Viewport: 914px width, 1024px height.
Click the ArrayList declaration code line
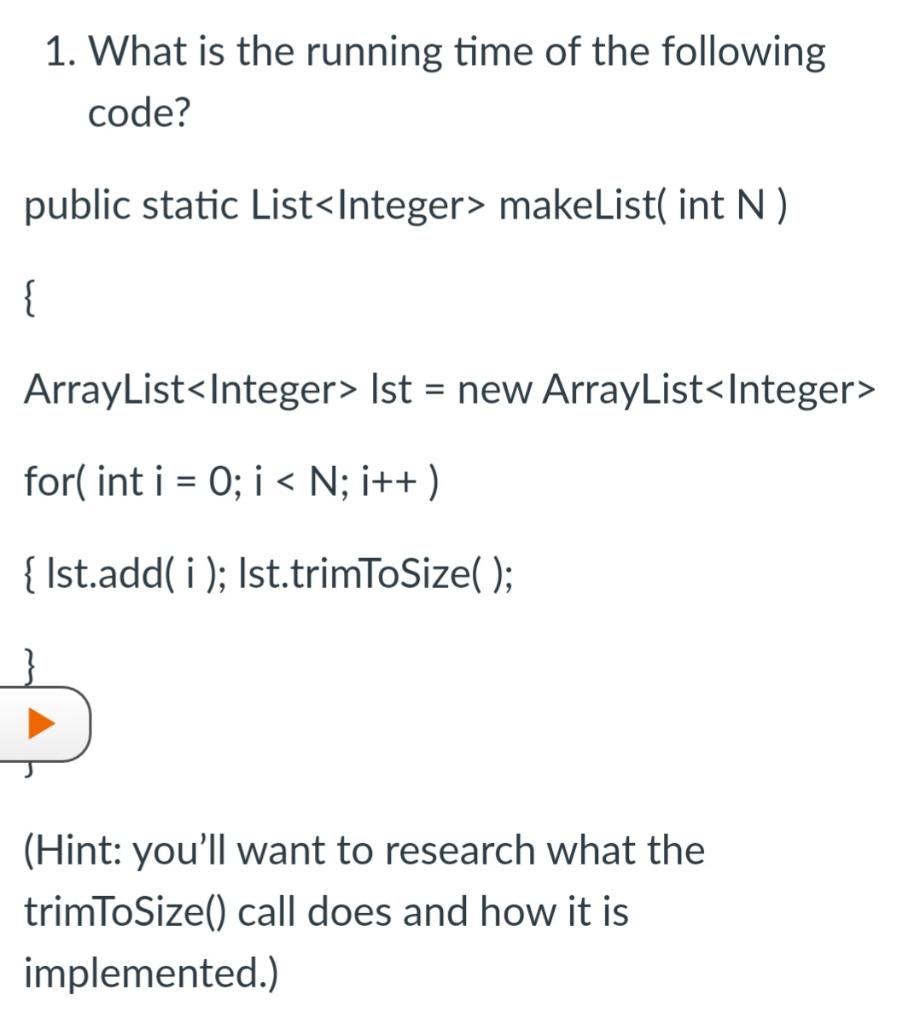pos(450,391)
